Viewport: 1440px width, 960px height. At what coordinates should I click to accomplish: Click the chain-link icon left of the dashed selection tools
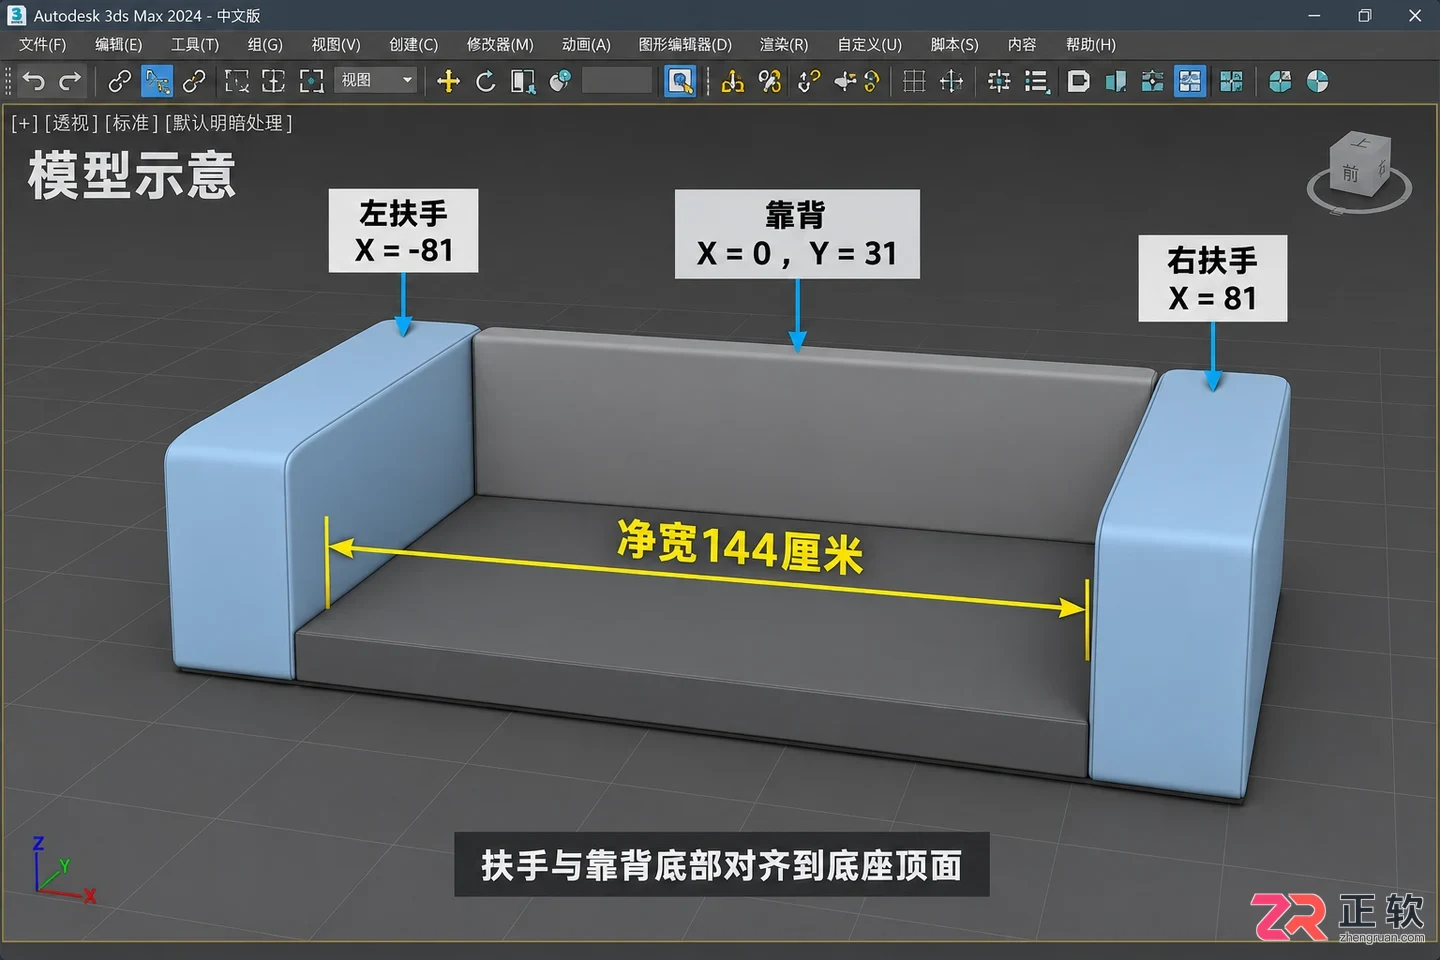pos(194,81)
